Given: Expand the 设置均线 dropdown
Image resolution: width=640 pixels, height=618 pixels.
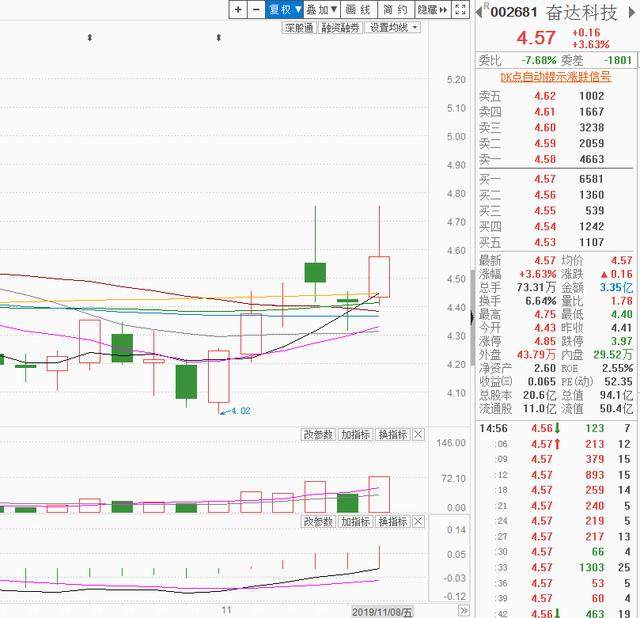Looking at the screenshot, I should [391, 28].
